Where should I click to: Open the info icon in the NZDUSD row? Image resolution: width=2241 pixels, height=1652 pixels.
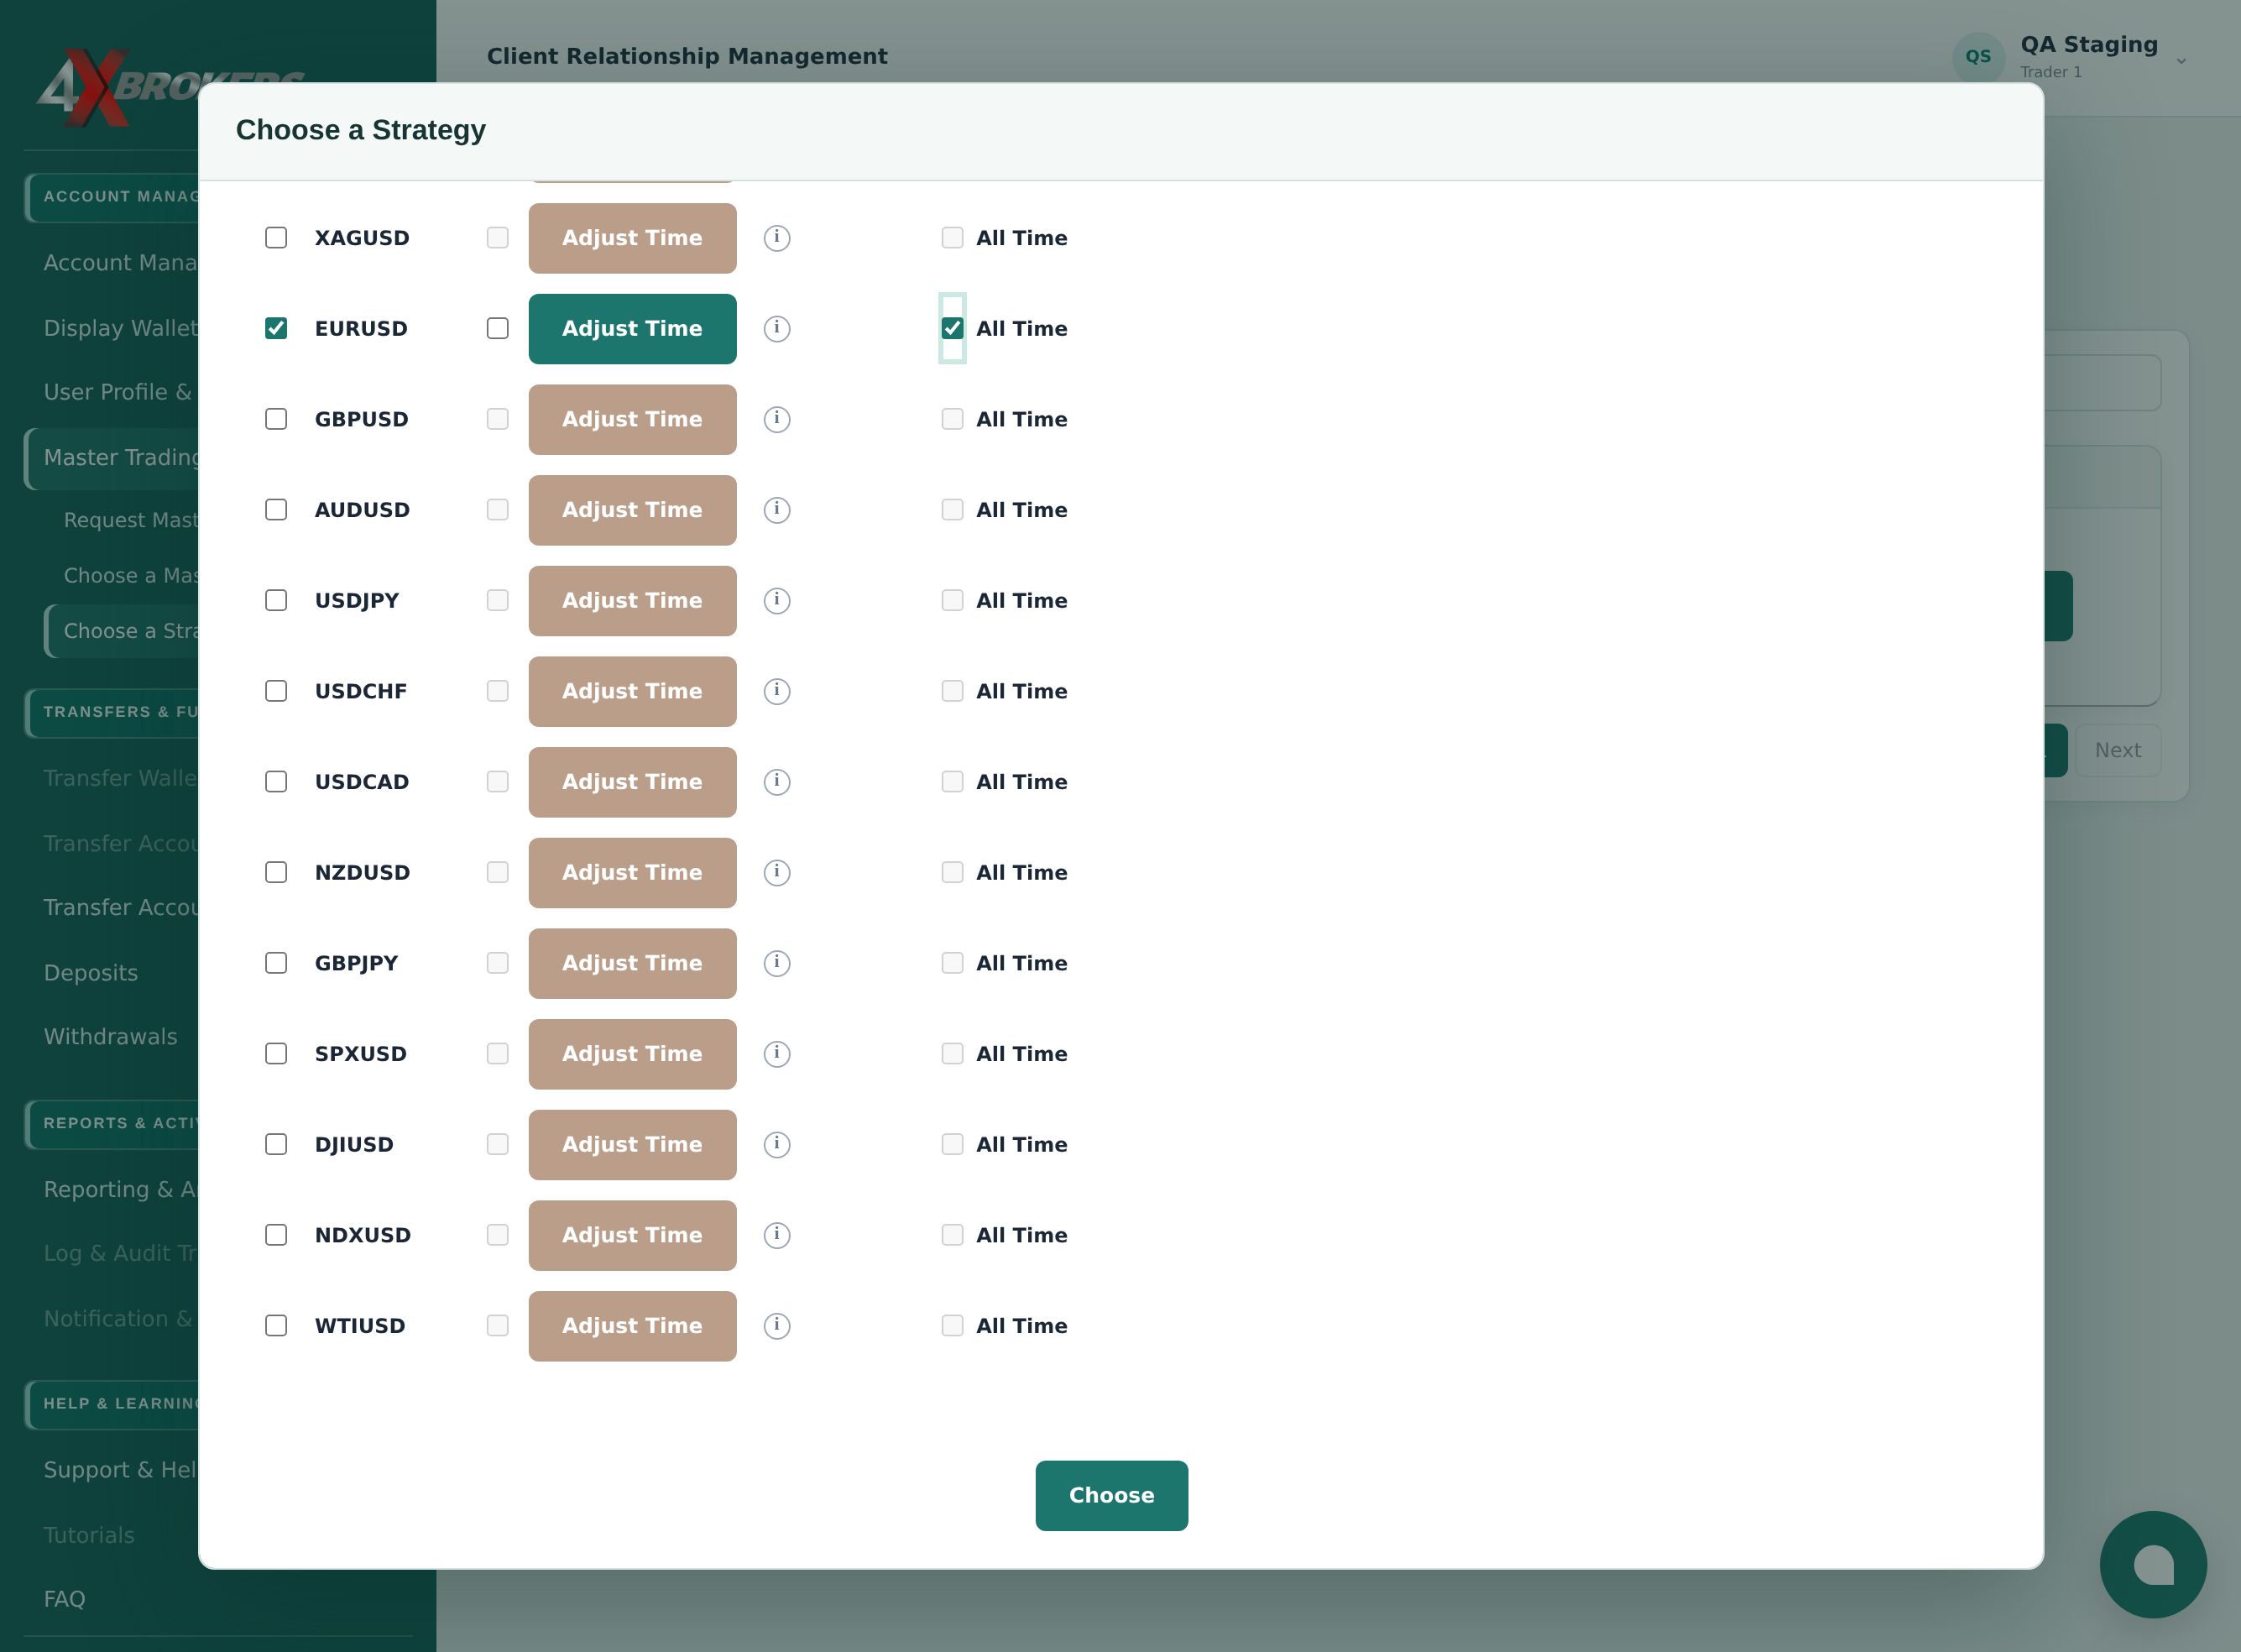click(776, 873)
